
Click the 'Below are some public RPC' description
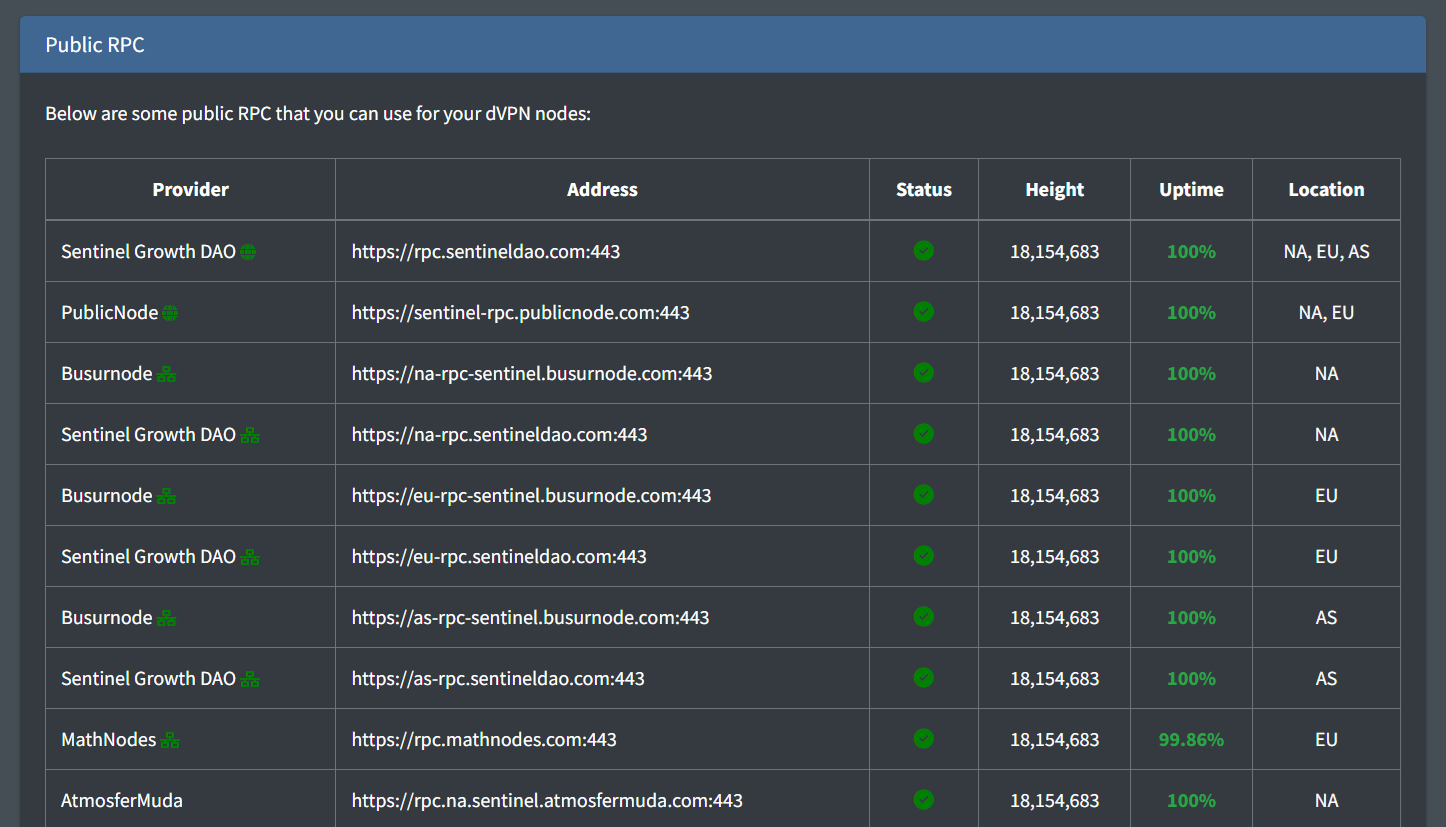[318, 114]
